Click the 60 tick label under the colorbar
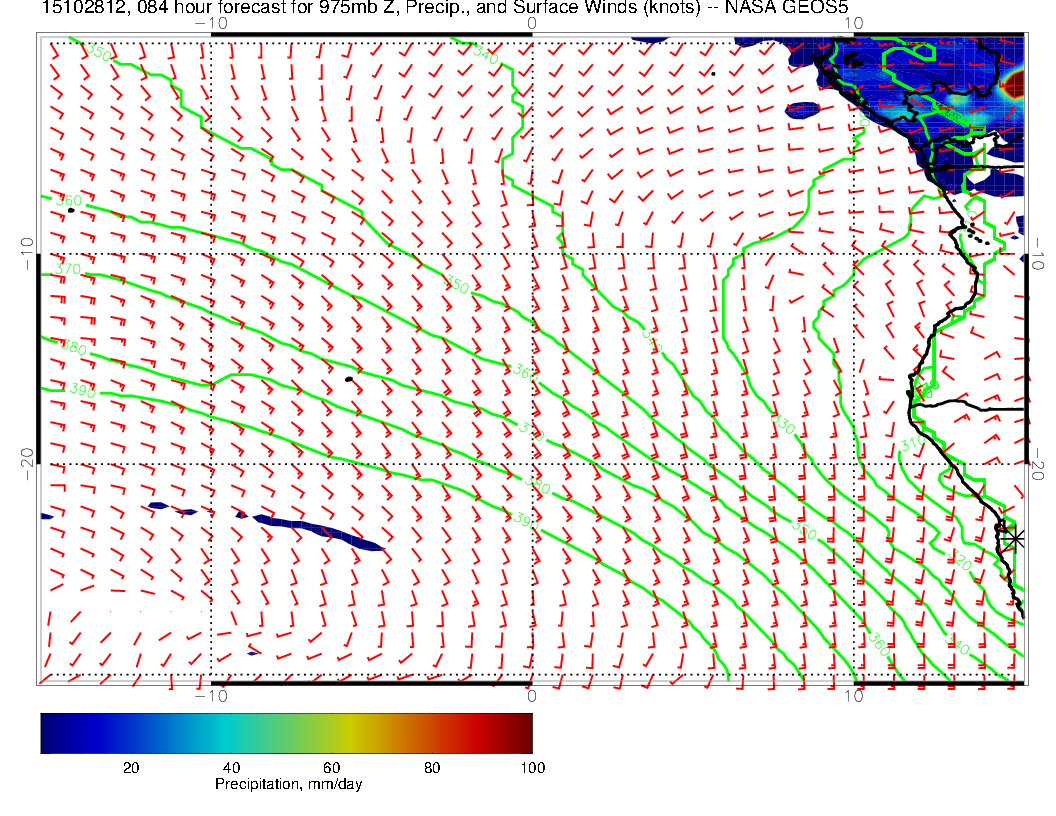This screenshot has width=1056, height=816. [x=332, y=767]
